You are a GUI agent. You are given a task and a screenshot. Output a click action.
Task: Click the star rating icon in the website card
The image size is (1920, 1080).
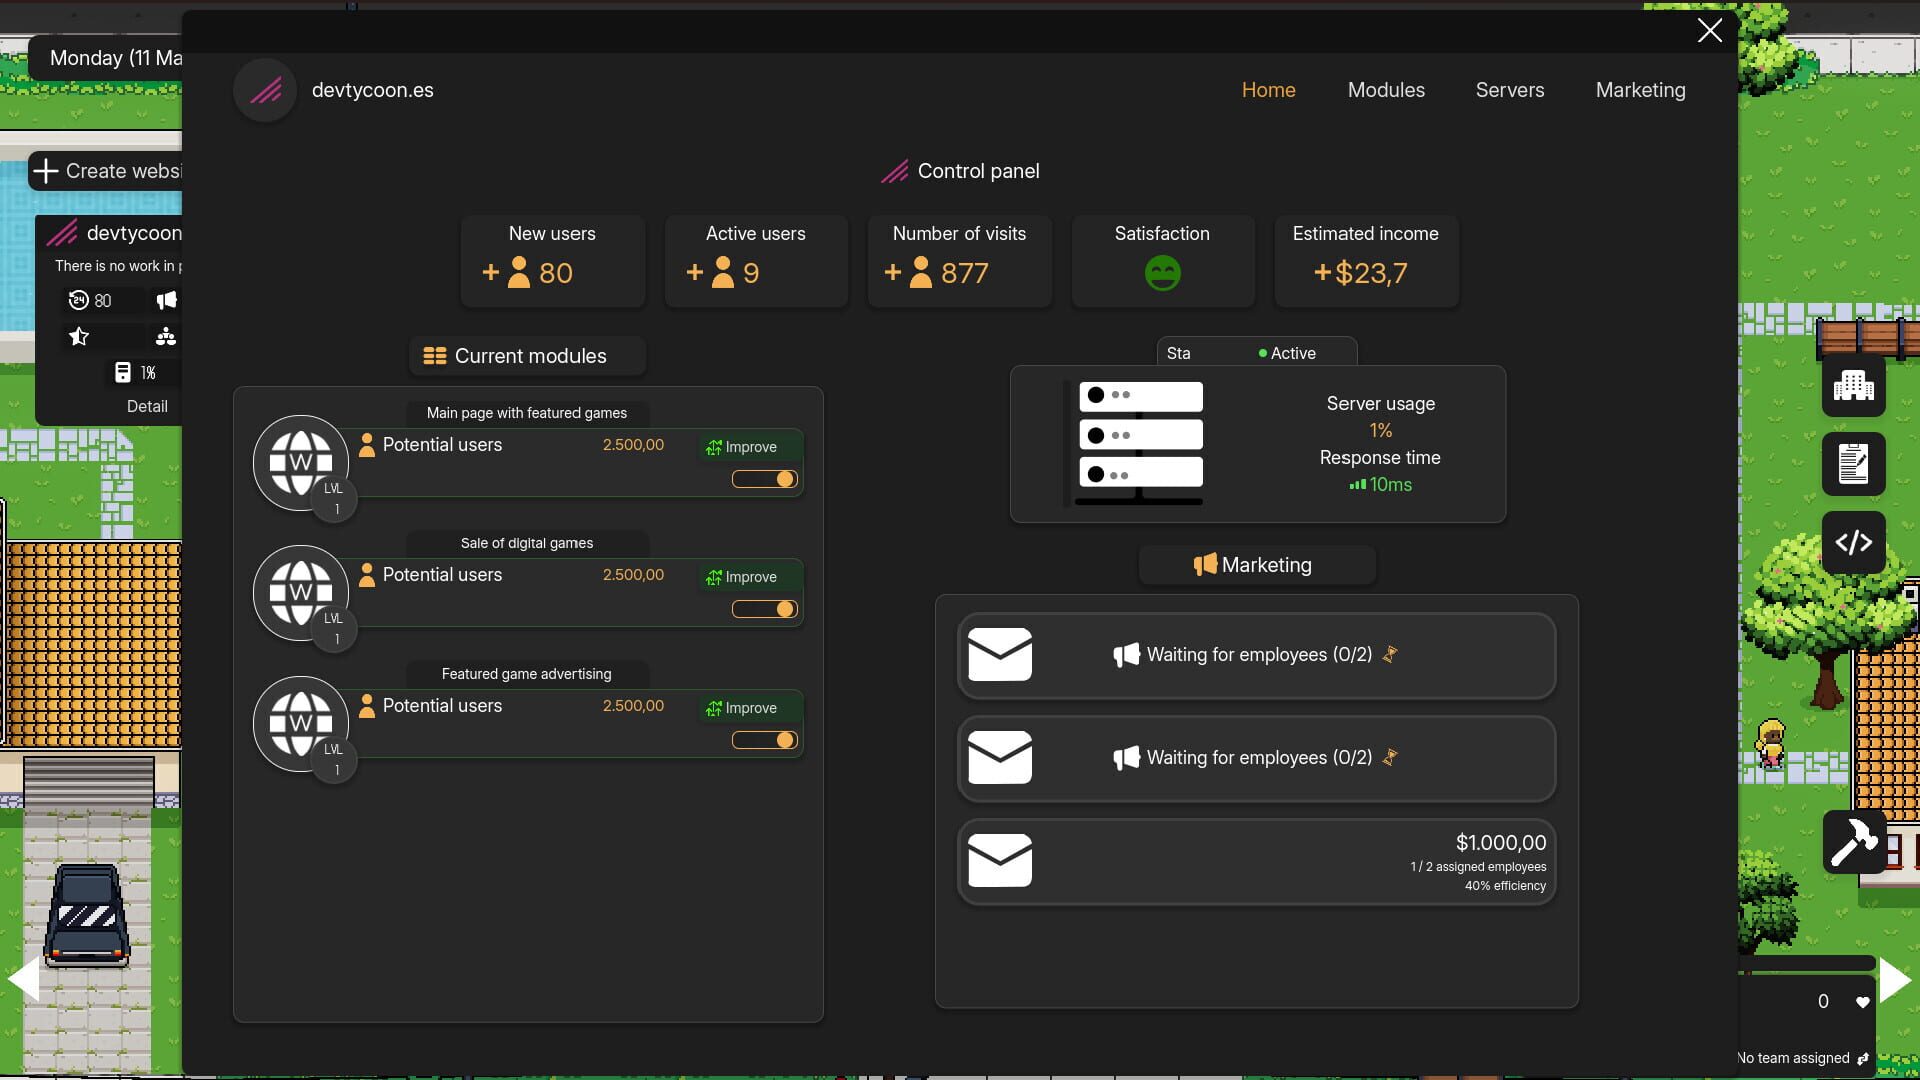click(x=78, y=337)
